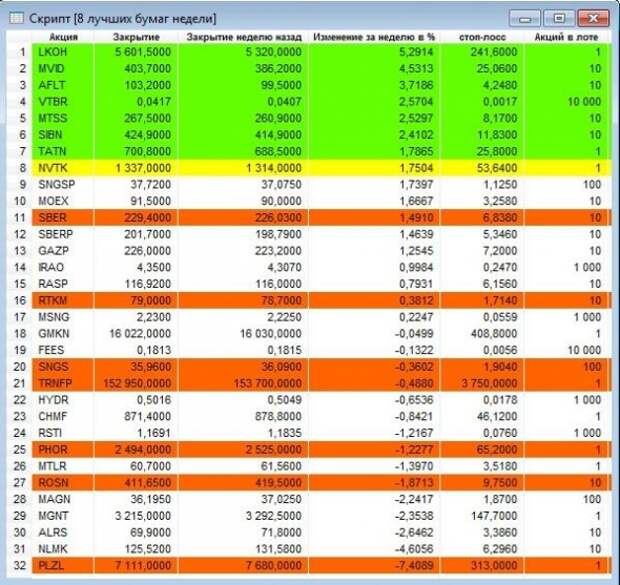Select the GAZP ticker cell
Image resolution: width=620 pixels, height=585 pixels.
(63, 251)
